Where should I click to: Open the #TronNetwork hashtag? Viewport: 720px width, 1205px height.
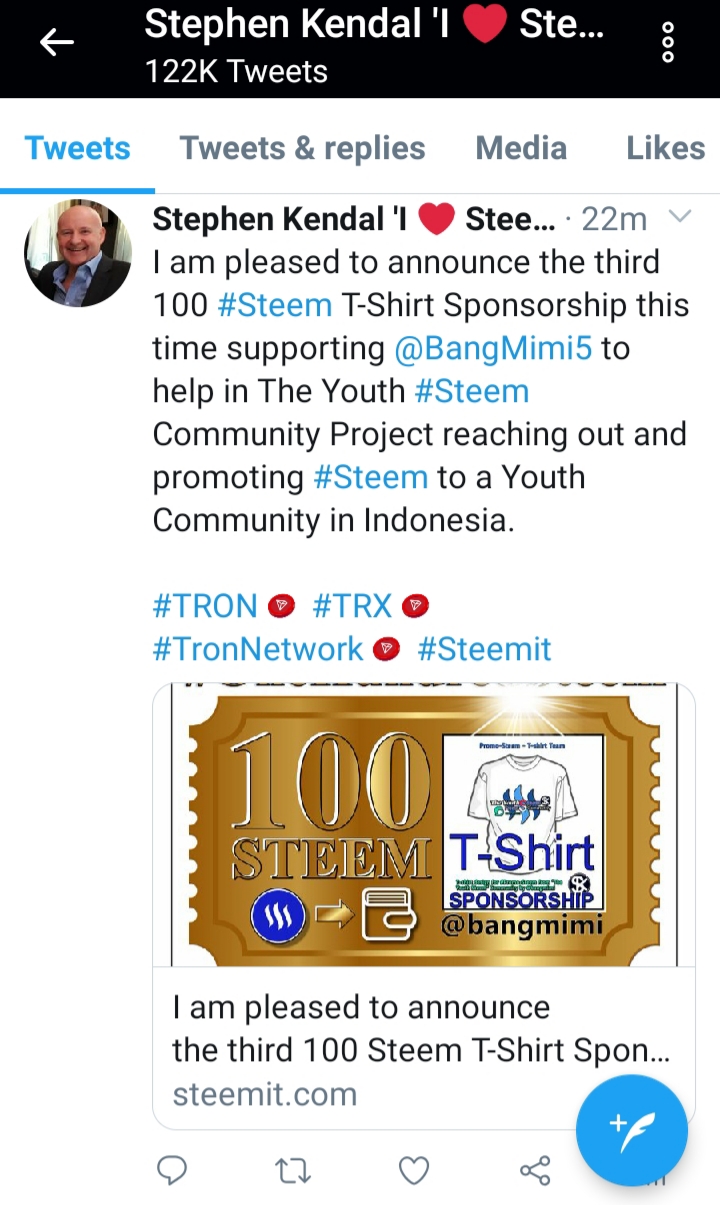257,649
